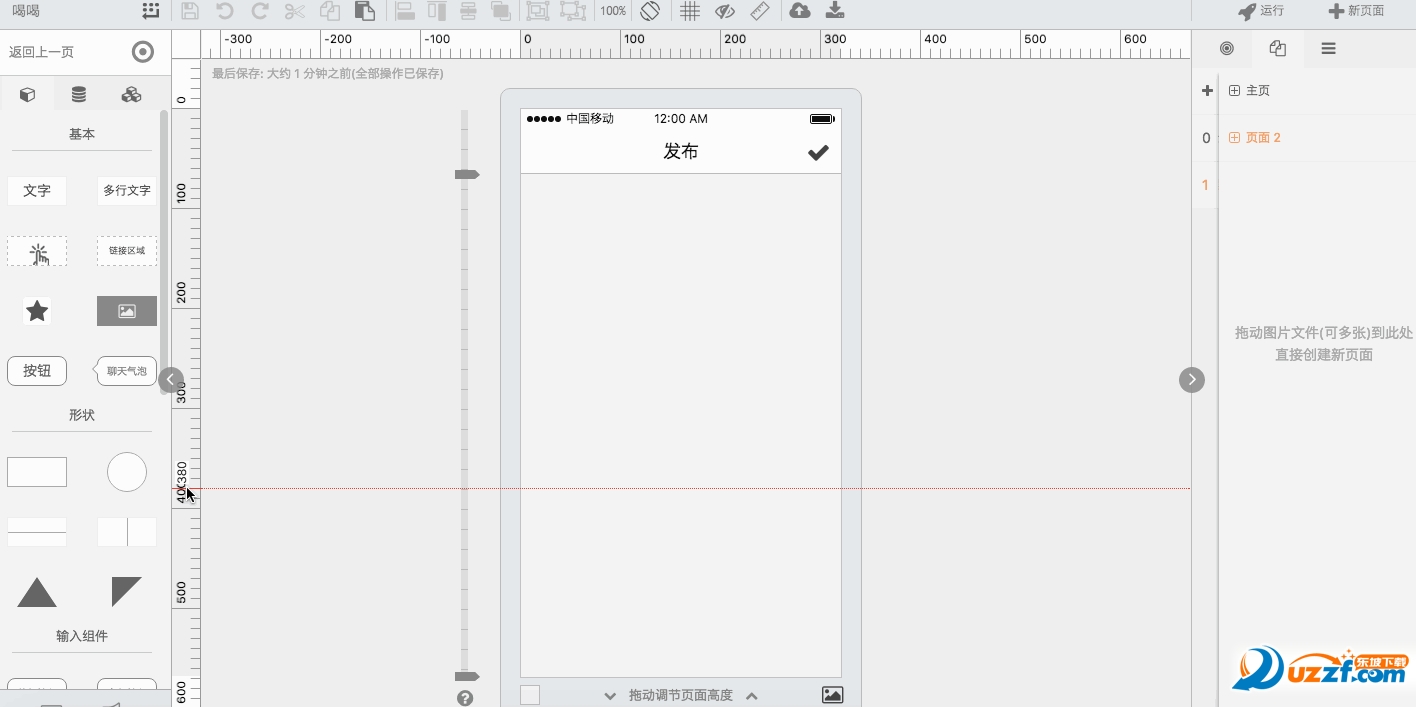Run the prototype with 运行
1416x707 pixels.
click(x=1260, y=11)
